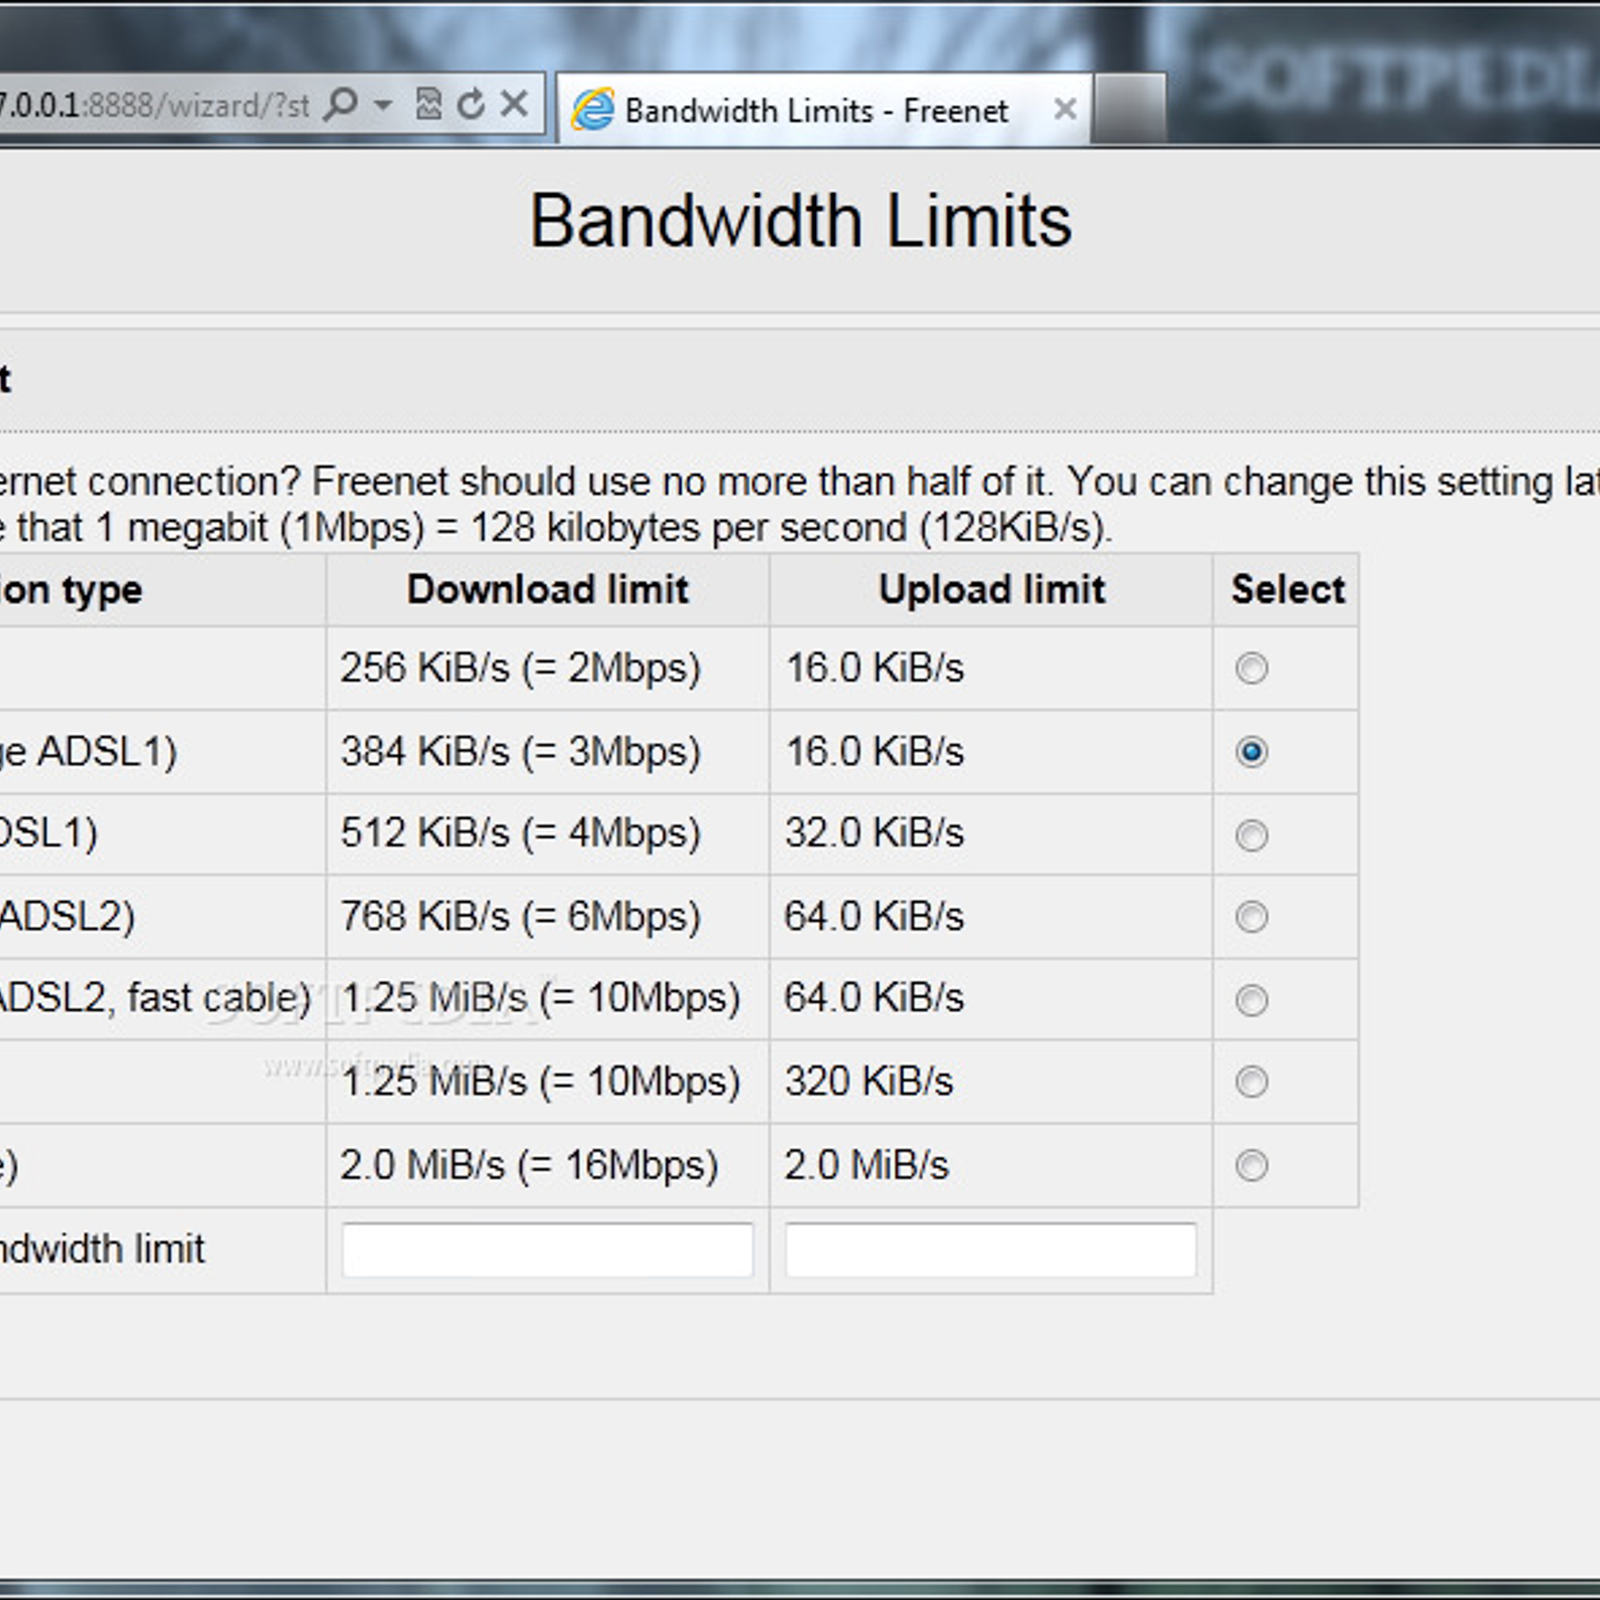Switch to the Bandwidth Limits - Freenet tab
The height and width of the screenshot is (1600, 1600).
point(823,109)
